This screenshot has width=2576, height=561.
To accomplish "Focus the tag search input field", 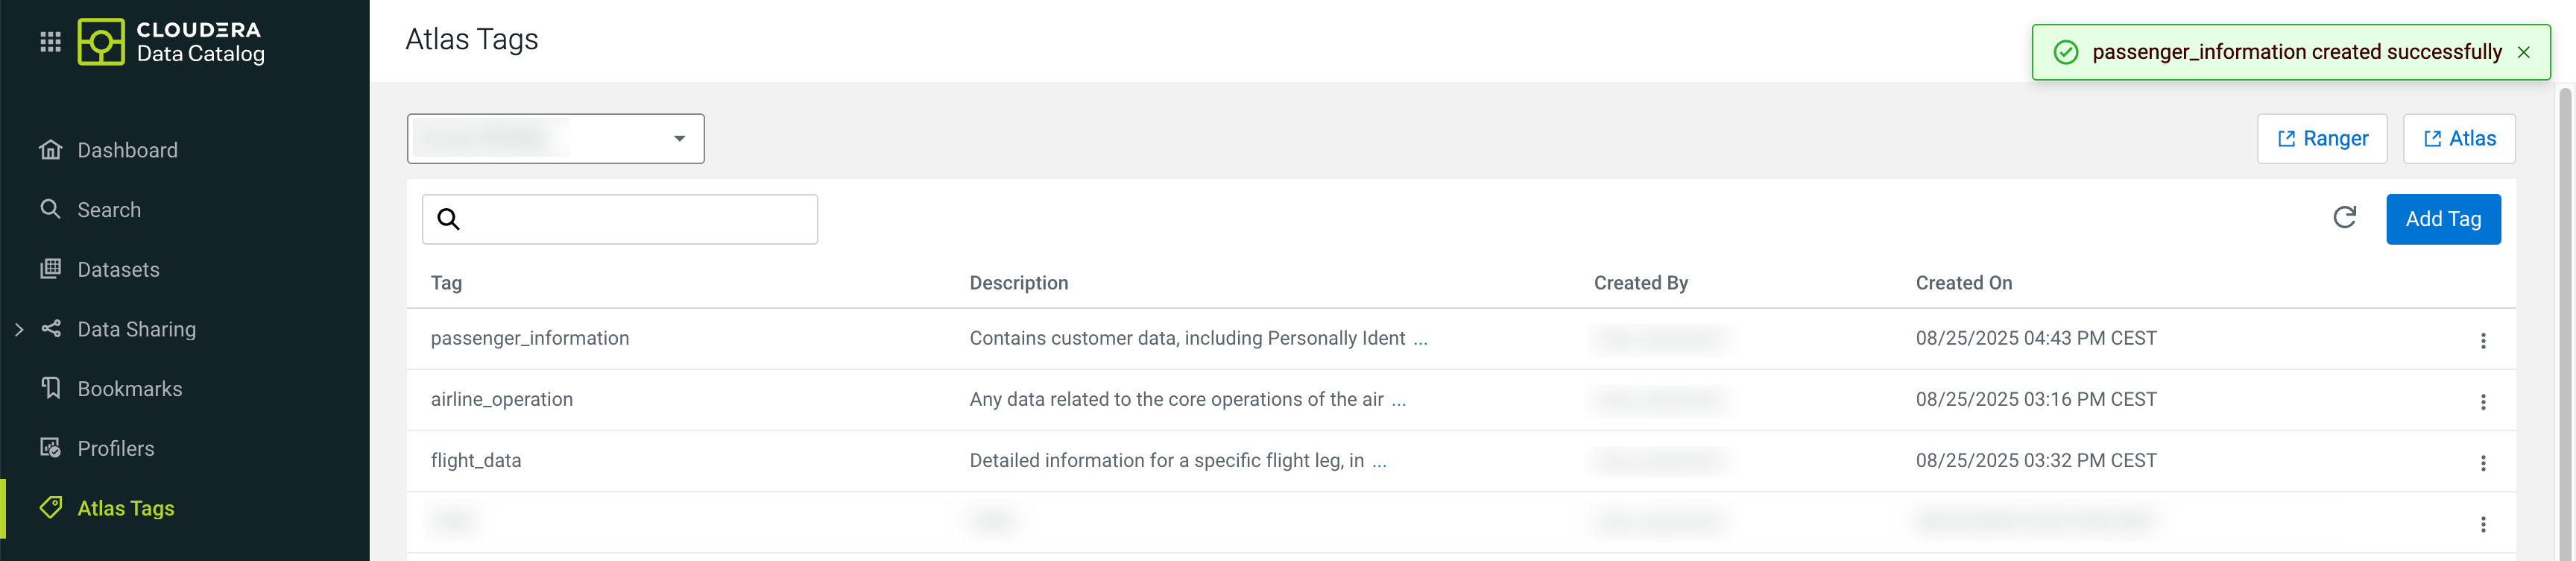I will pyautogui.click(x=640, y=220).
